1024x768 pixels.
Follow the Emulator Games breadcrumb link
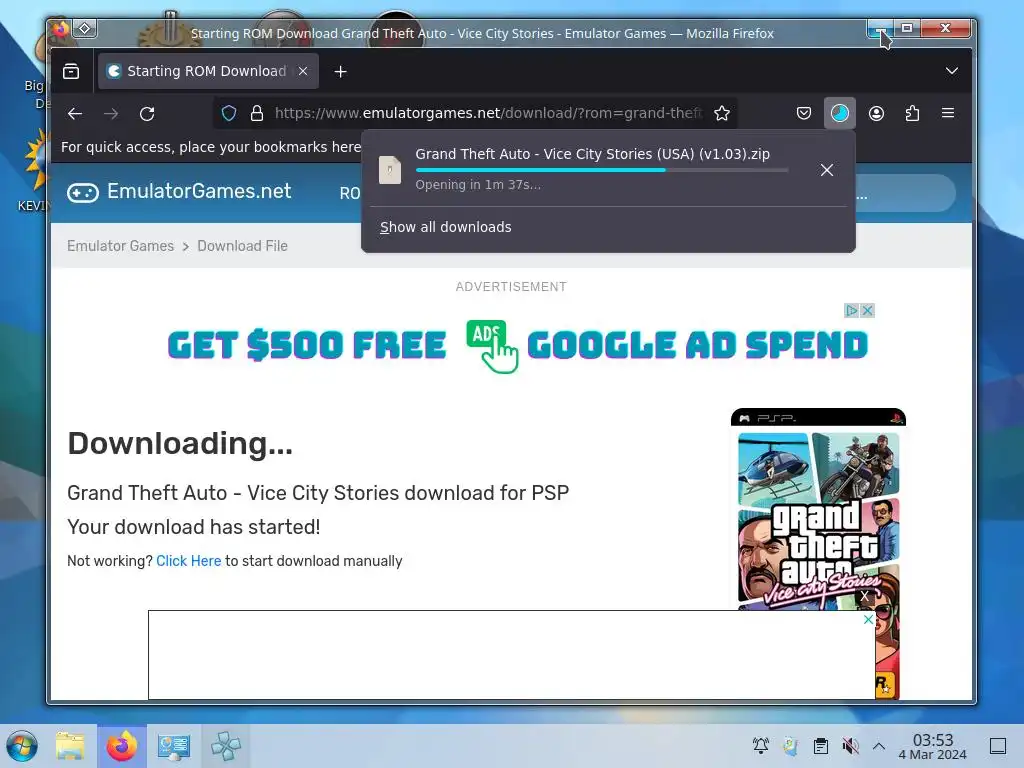point(120,246)
